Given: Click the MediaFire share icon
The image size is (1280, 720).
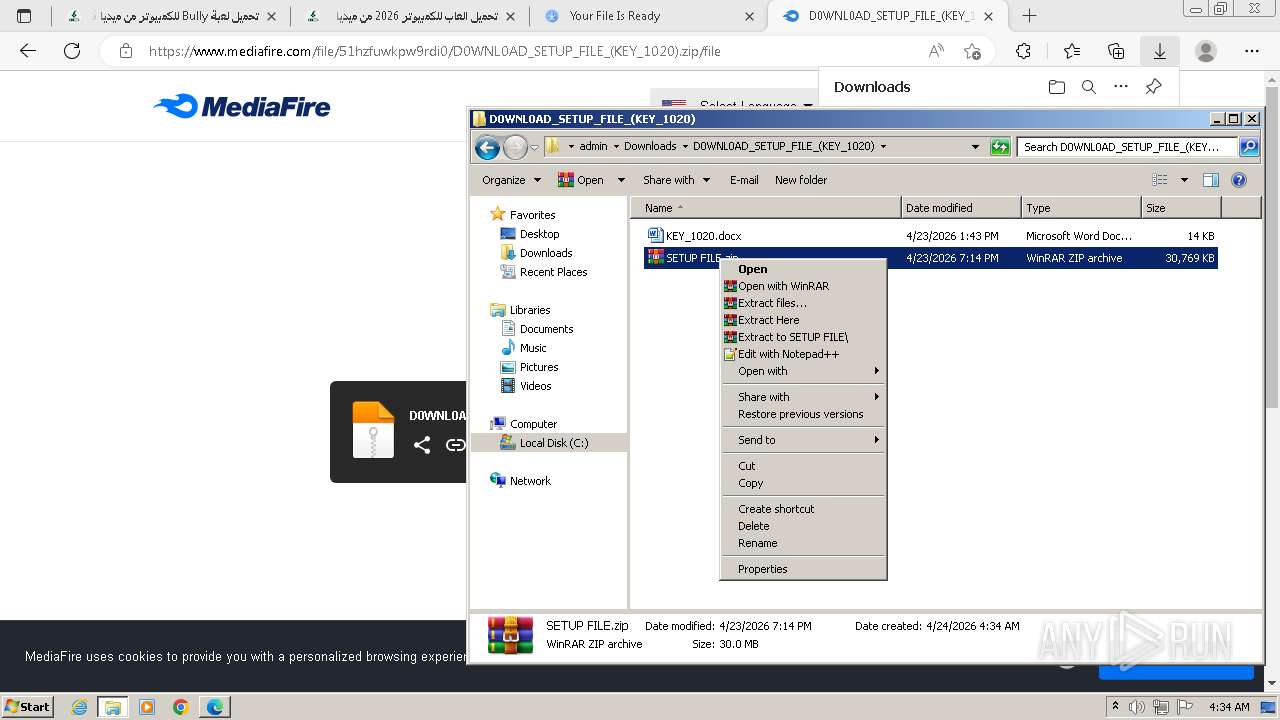Looking at the screenshot, I should coord(422,445).
